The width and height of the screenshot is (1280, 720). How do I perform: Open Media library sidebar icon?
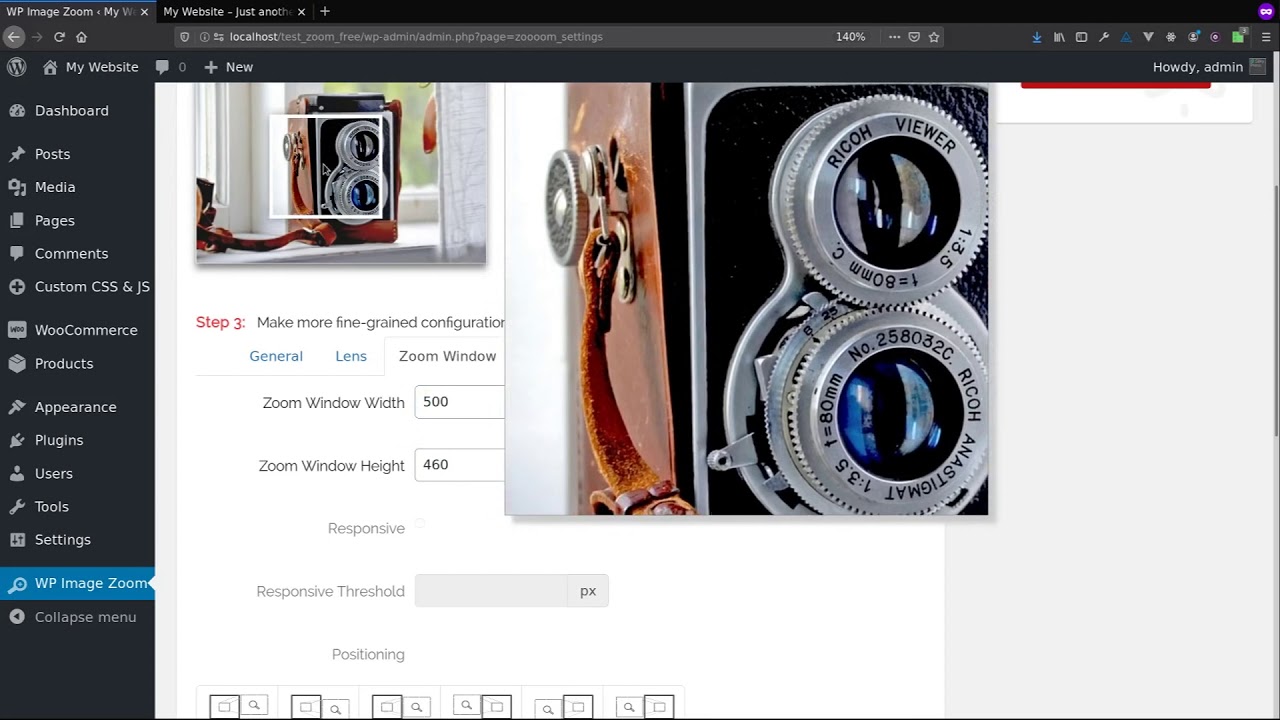click(17, 187)
